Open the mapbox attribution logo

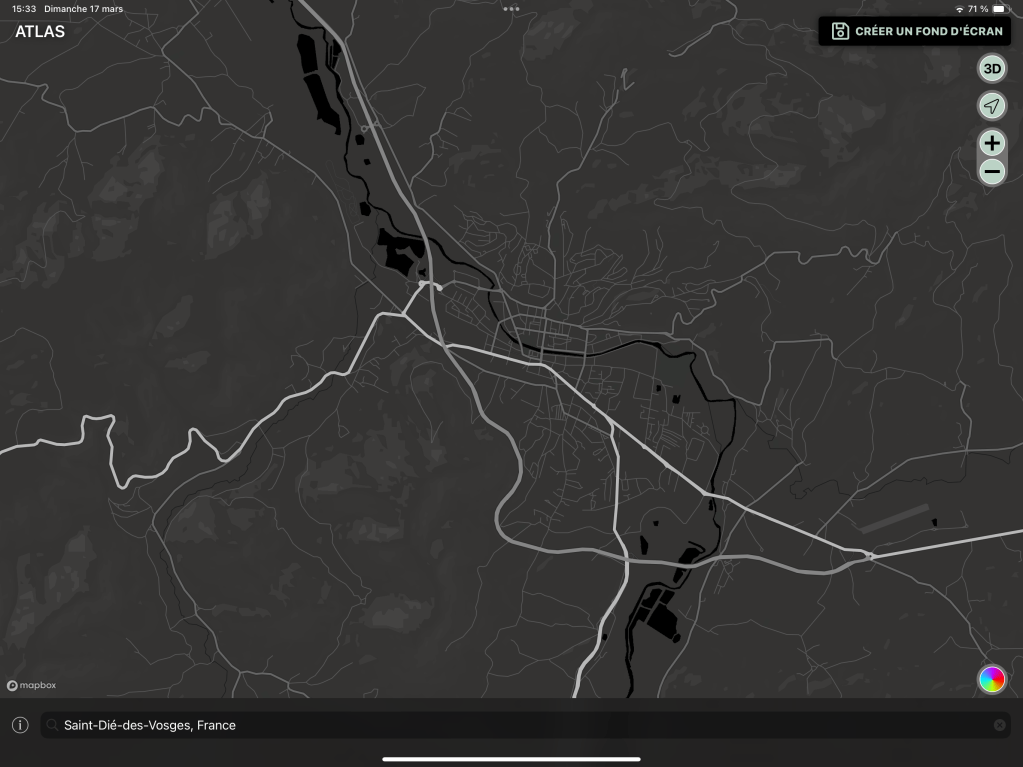pos(32,686)
